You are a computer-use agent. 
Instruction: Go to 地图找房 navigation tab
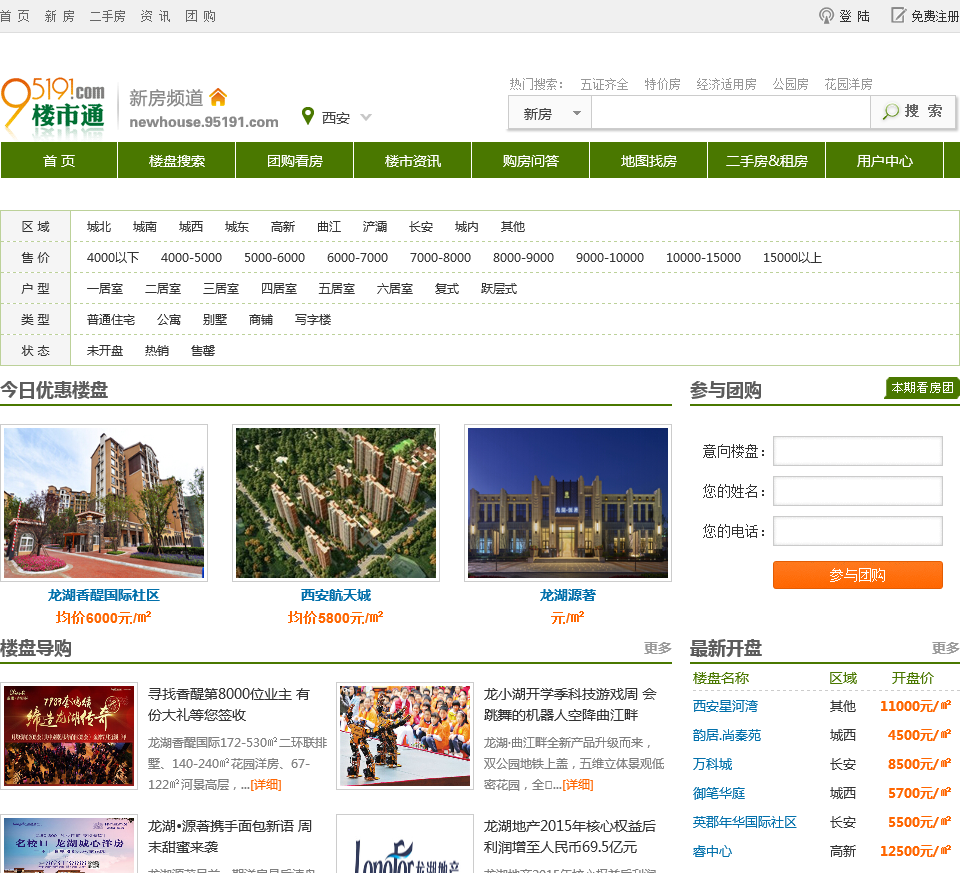[648, 161]
